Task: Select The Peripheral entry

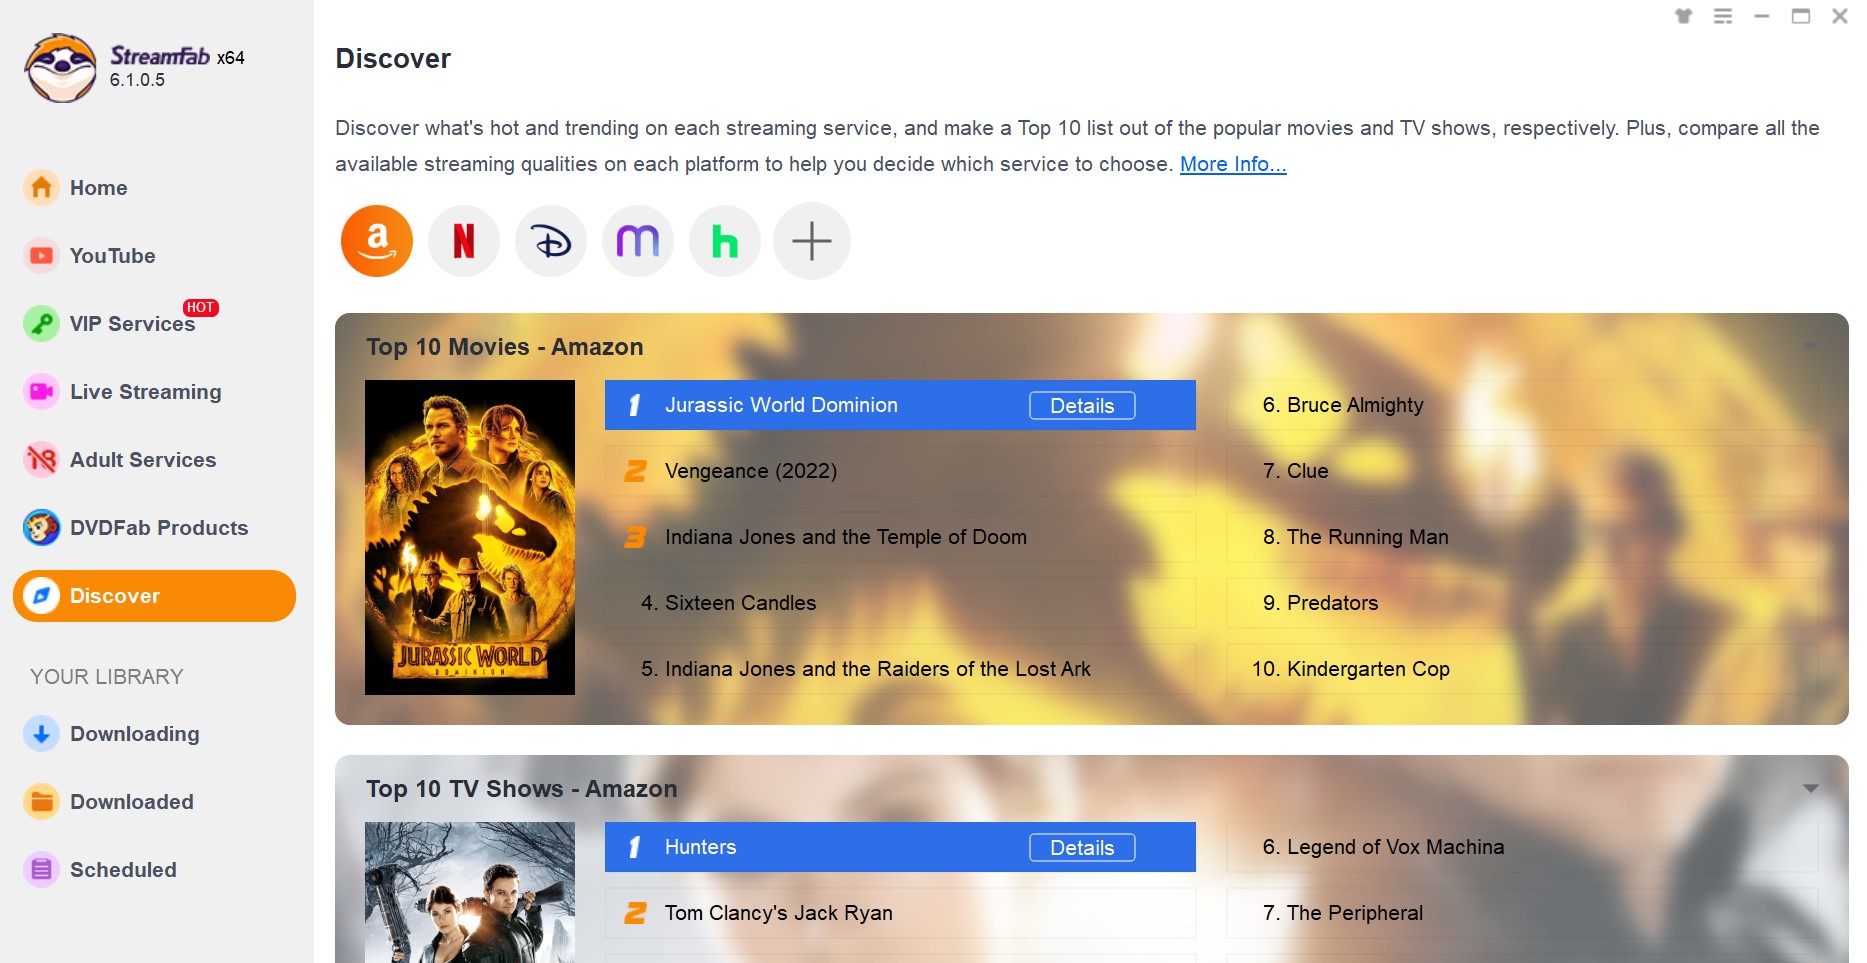Action: pyautogui.click(x=1522, y=913)
